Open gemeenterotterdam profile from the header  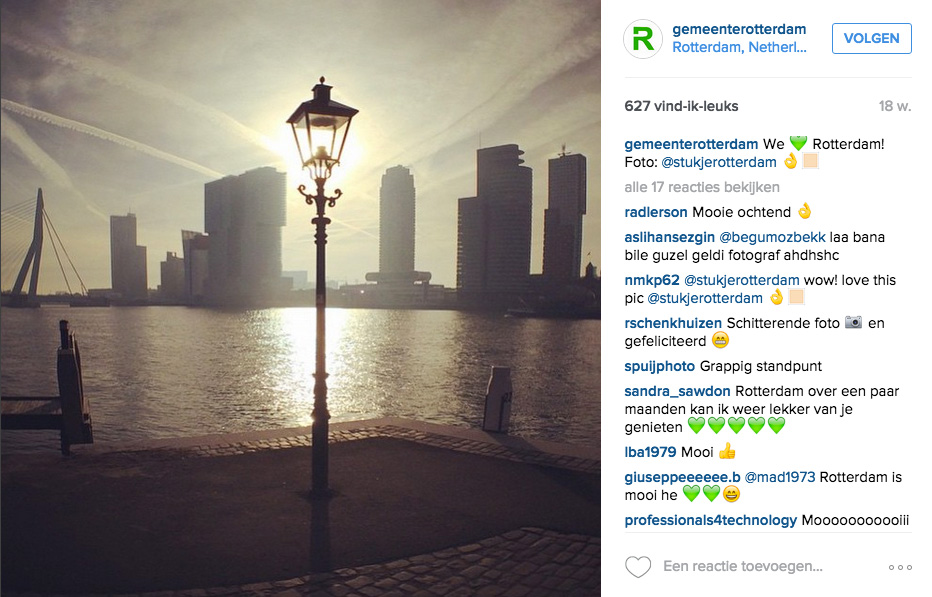(x=739, y=29)
